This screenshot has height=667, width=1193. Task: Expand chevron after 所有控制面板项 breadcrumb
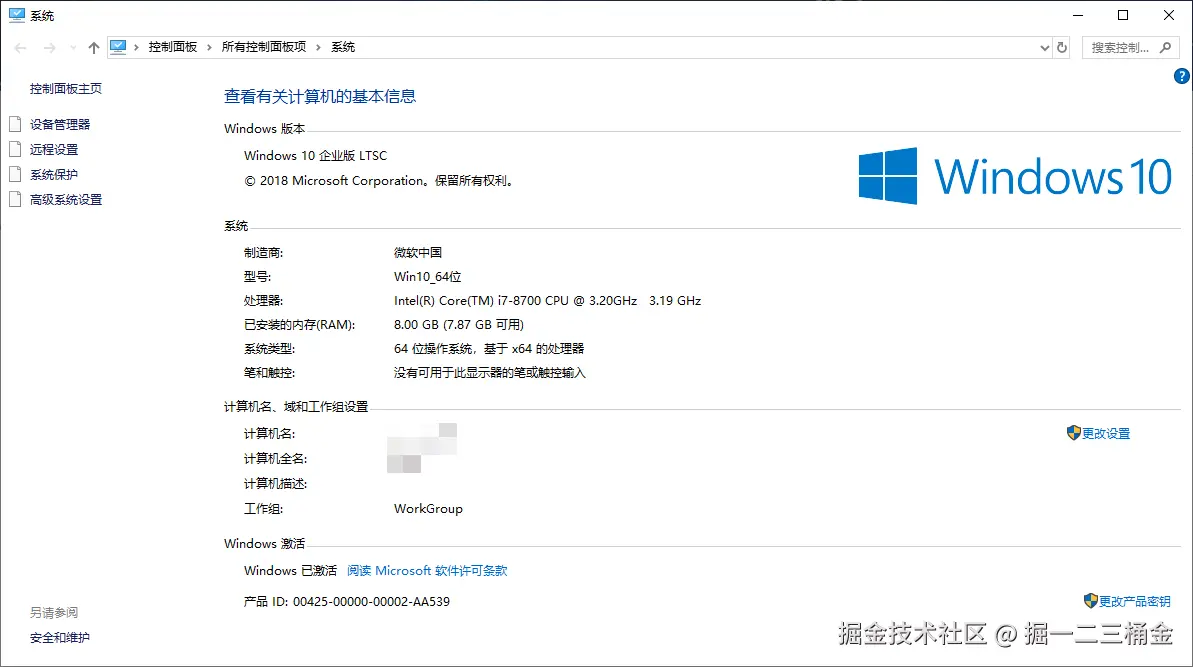tap(319, 47)
